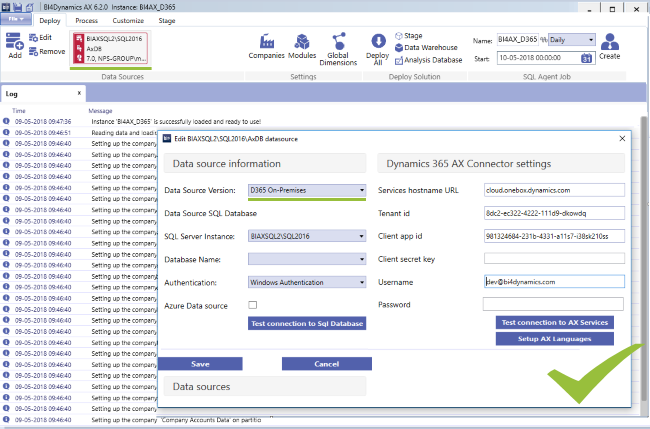
Task: Click info icon of 09:47:36 log entry
Action: coord(6,121)
